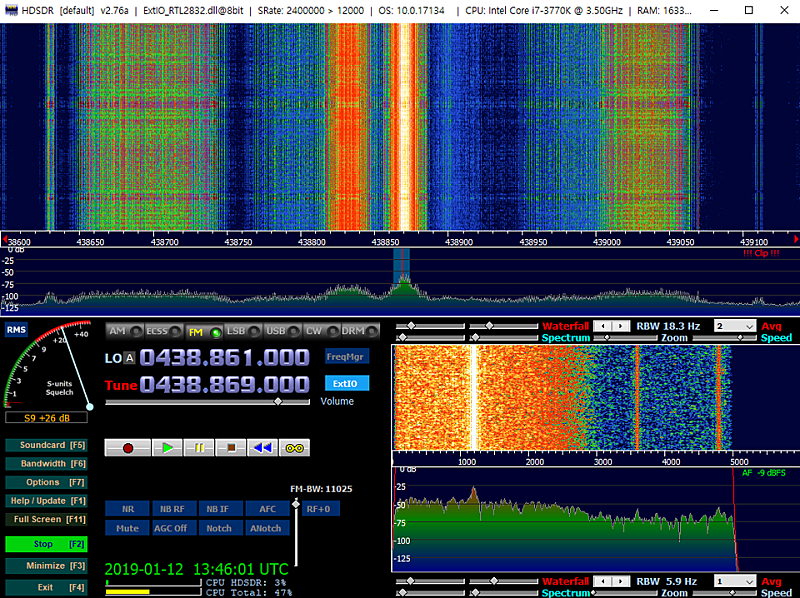Open Soundcard [F5] settings
The image size is (800, 598).
47,445
